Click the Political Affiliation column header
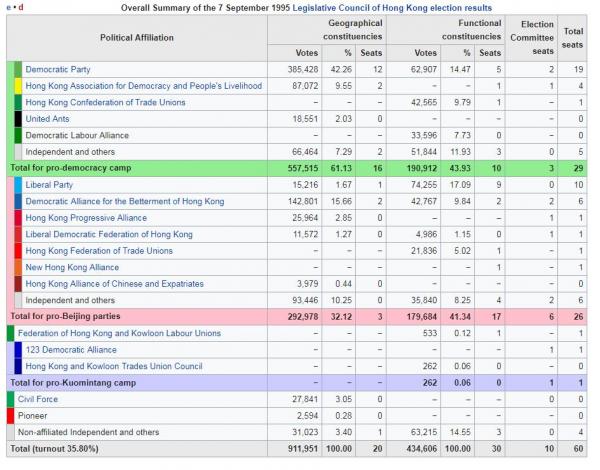600x470 pixels. click(x=136, y=37)
